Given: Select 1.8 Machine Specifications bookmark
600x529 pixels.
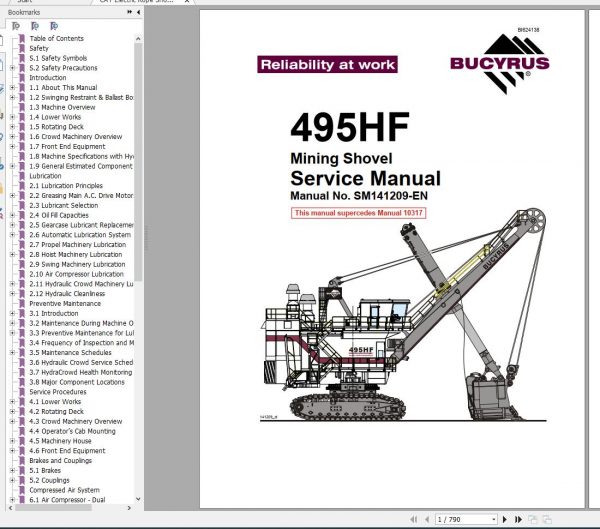Looking at the screenshot, I should 81,156.
